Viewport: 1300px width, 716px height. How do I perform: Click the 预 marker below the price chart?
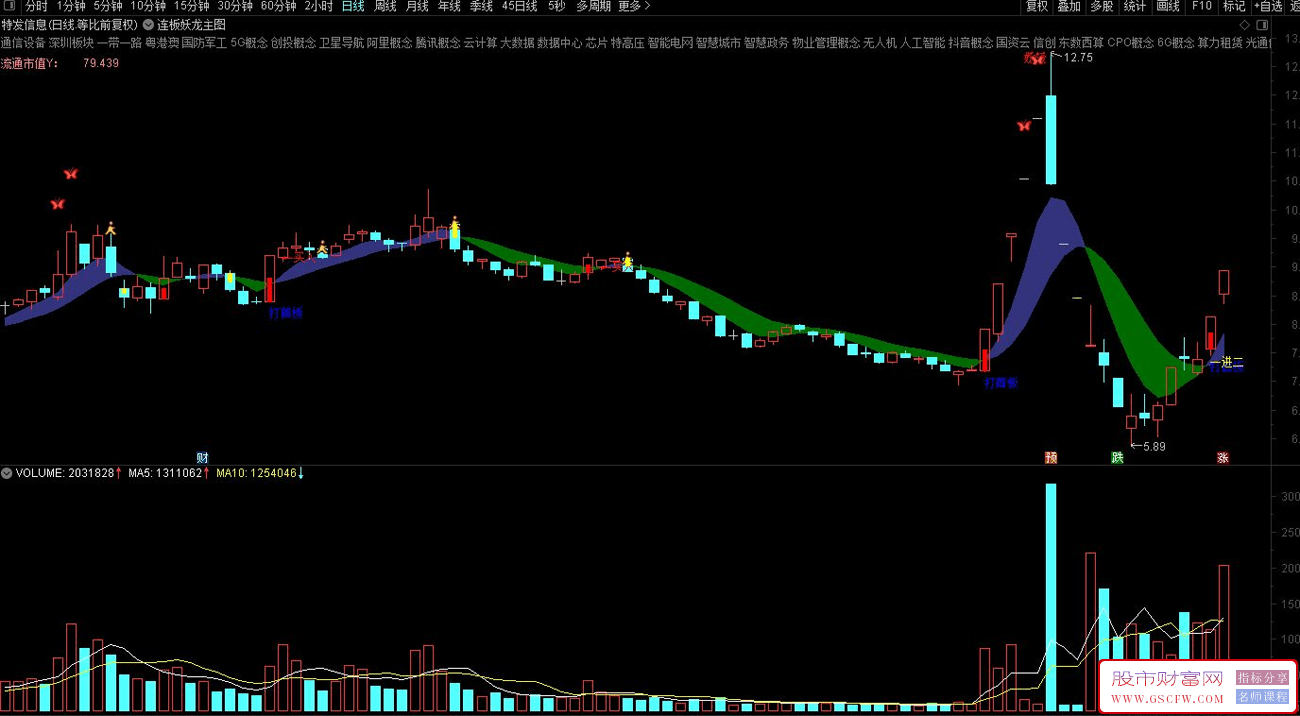[x=1051, y=457]
